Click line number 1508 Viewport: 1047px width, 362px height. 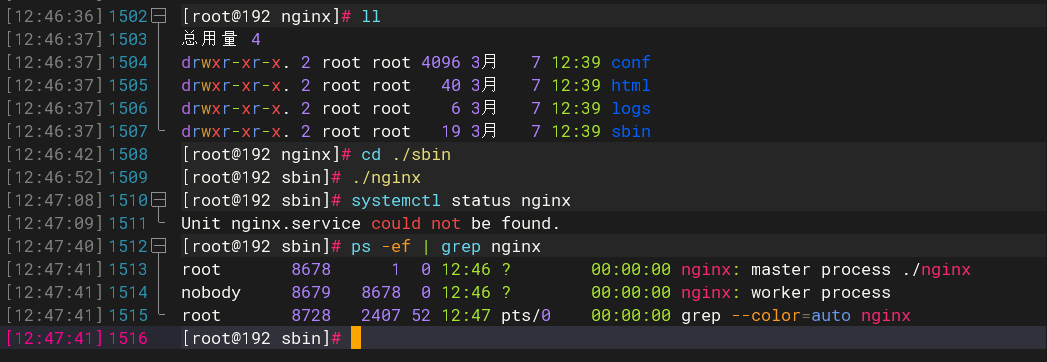(128, 155)
